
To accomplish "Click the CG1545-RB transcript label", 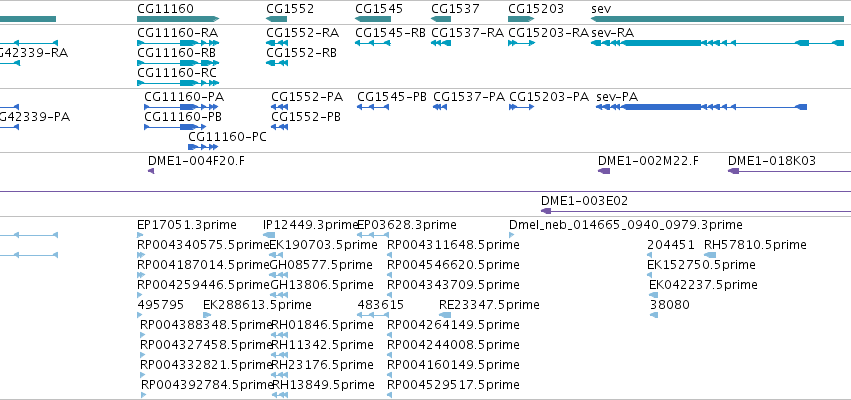I will (x=390, y=33).
